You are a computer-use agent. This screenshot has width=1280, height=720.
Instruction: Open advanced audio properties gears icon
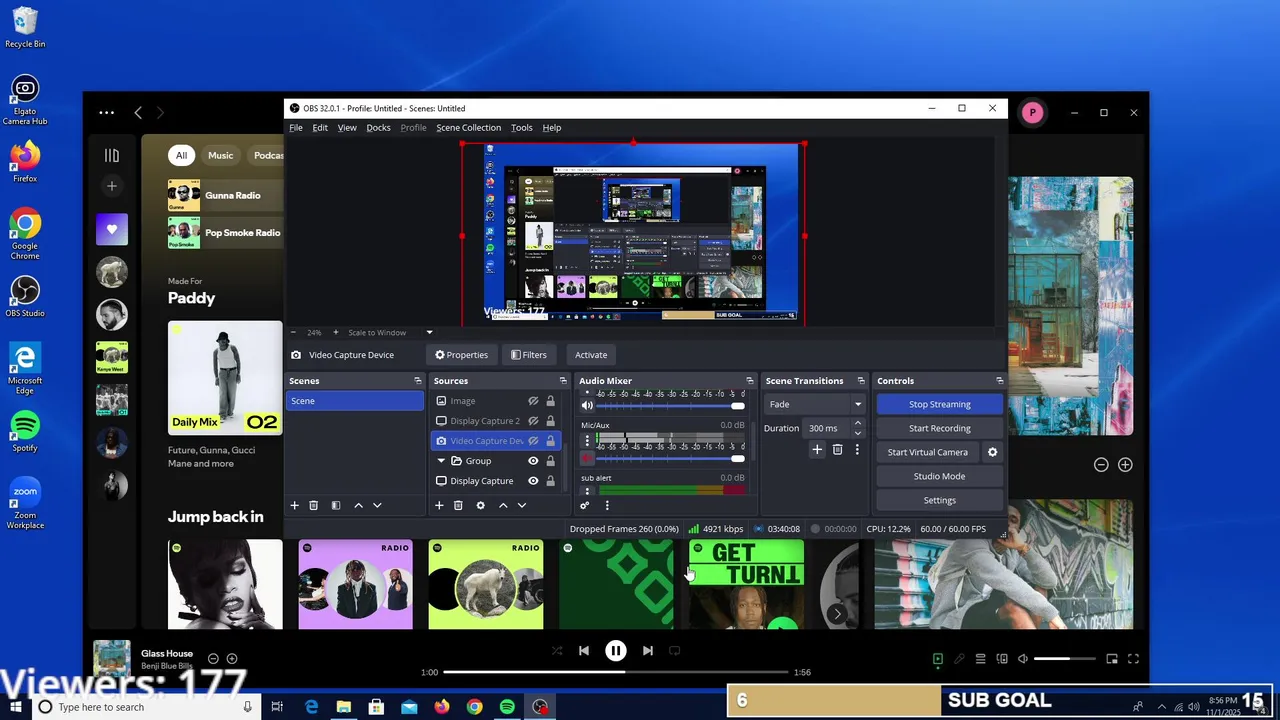click(x=585, y=505)
